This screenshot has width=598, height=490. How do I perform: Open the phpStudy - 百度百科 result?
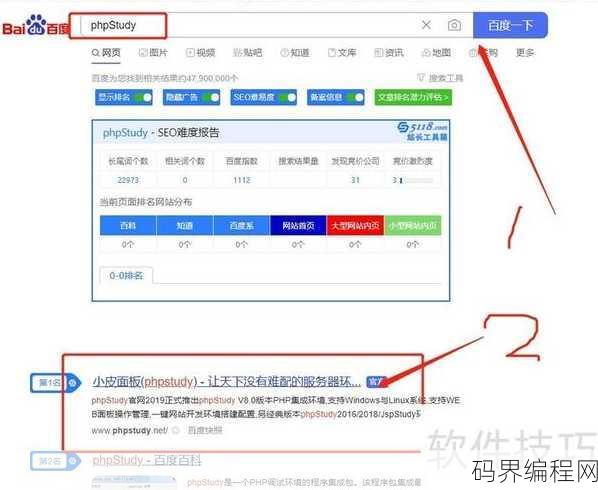tap(147, 460)
